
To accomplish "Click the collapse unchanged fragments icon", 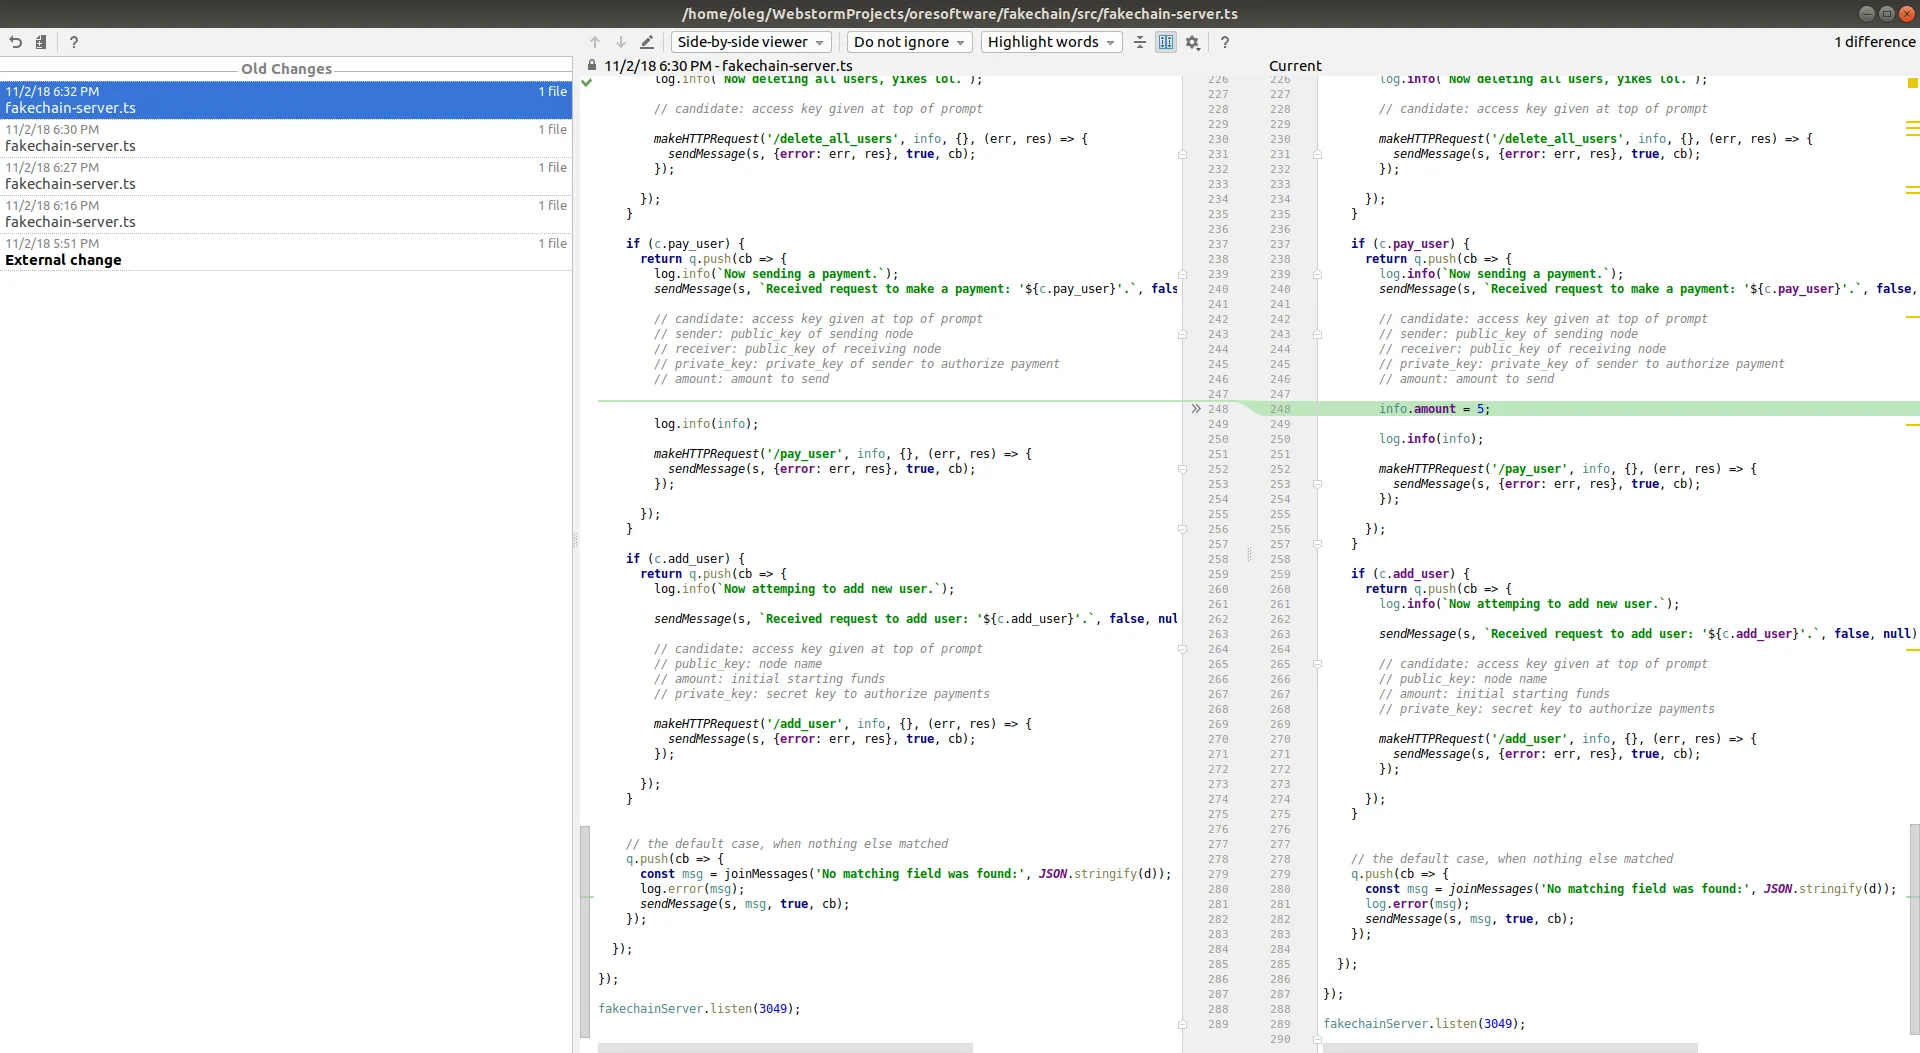I will coord(1140,42).
